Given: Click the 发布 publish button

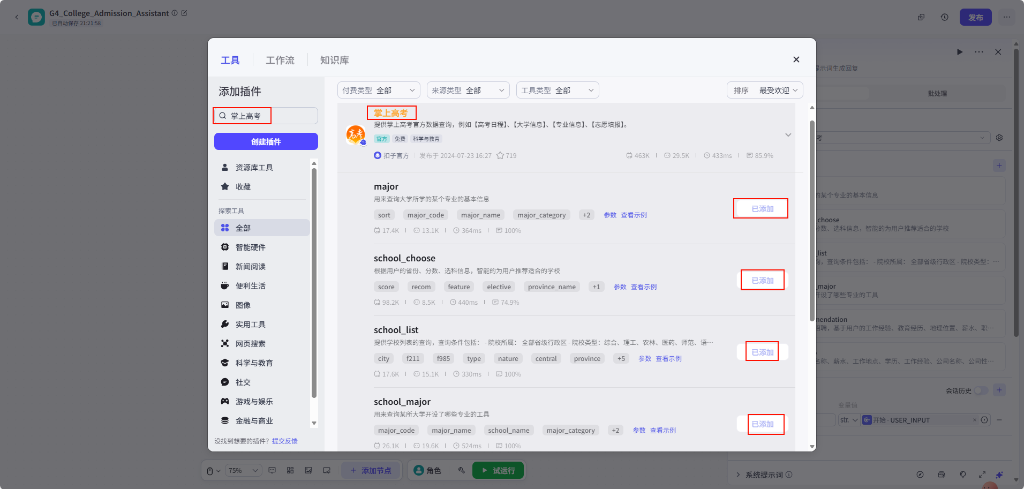Looking at the screenshot, I should pos(976,18).
